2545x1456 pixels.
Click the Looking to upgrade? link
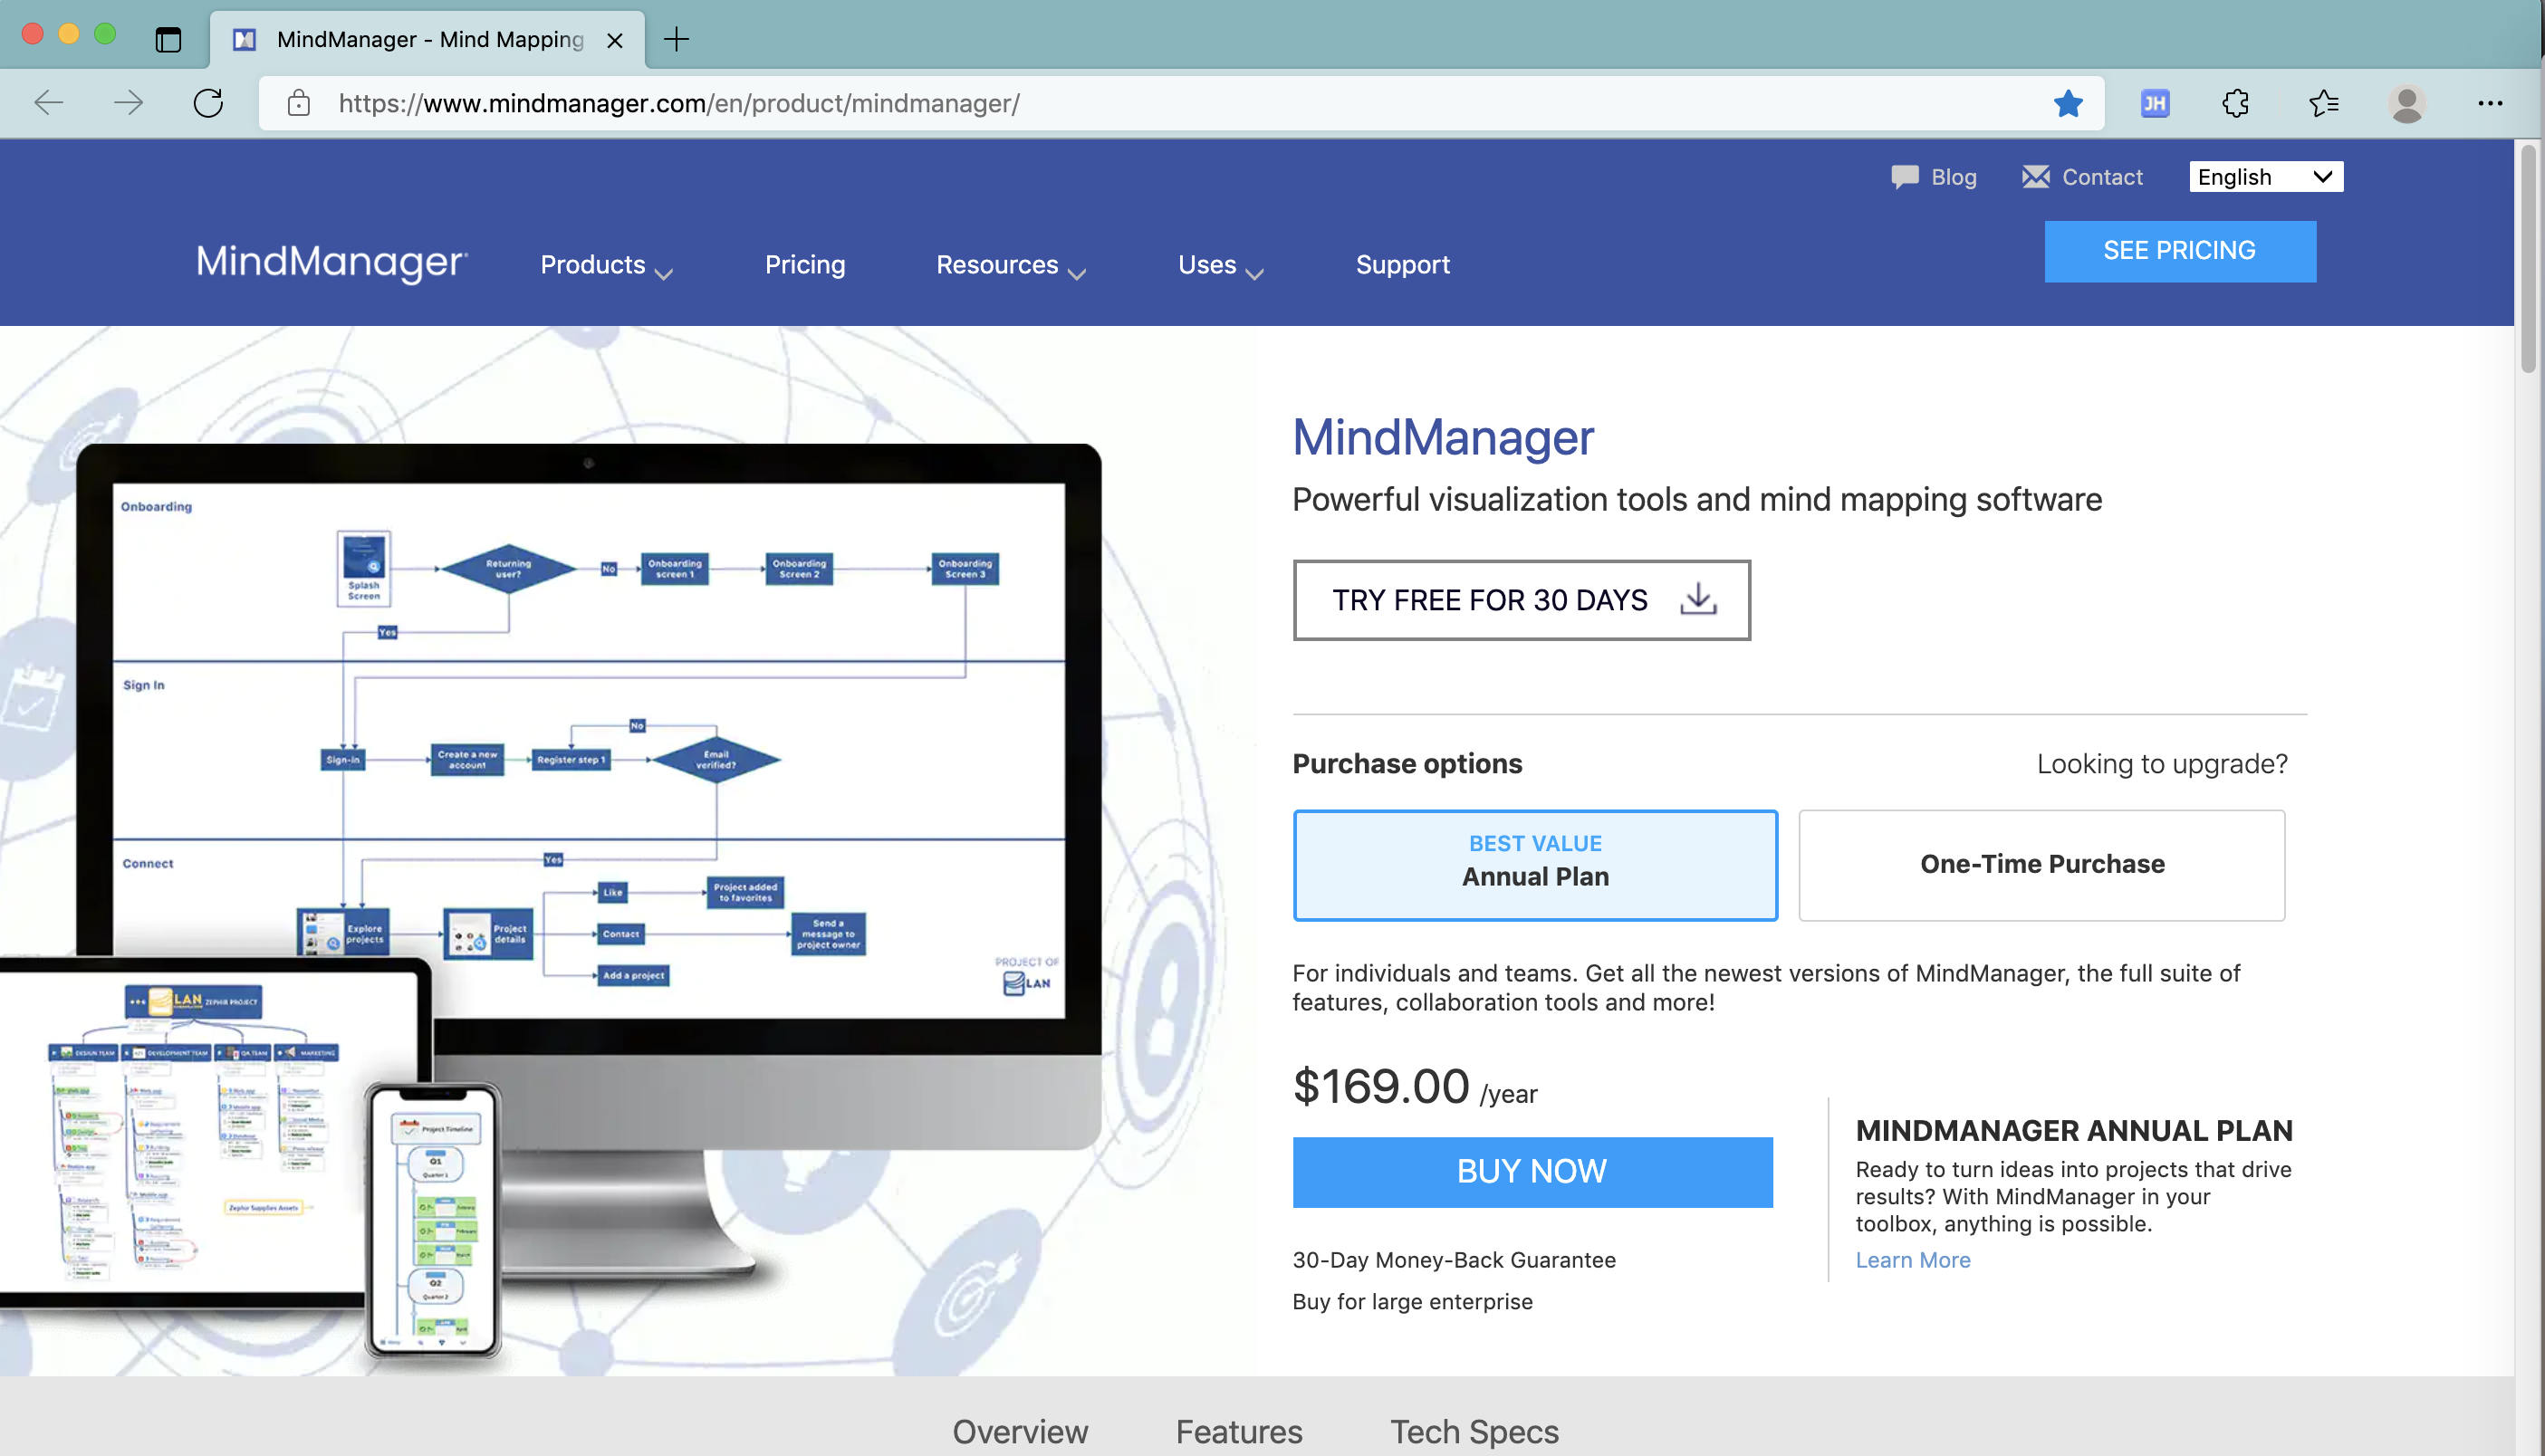(2162, 763)
